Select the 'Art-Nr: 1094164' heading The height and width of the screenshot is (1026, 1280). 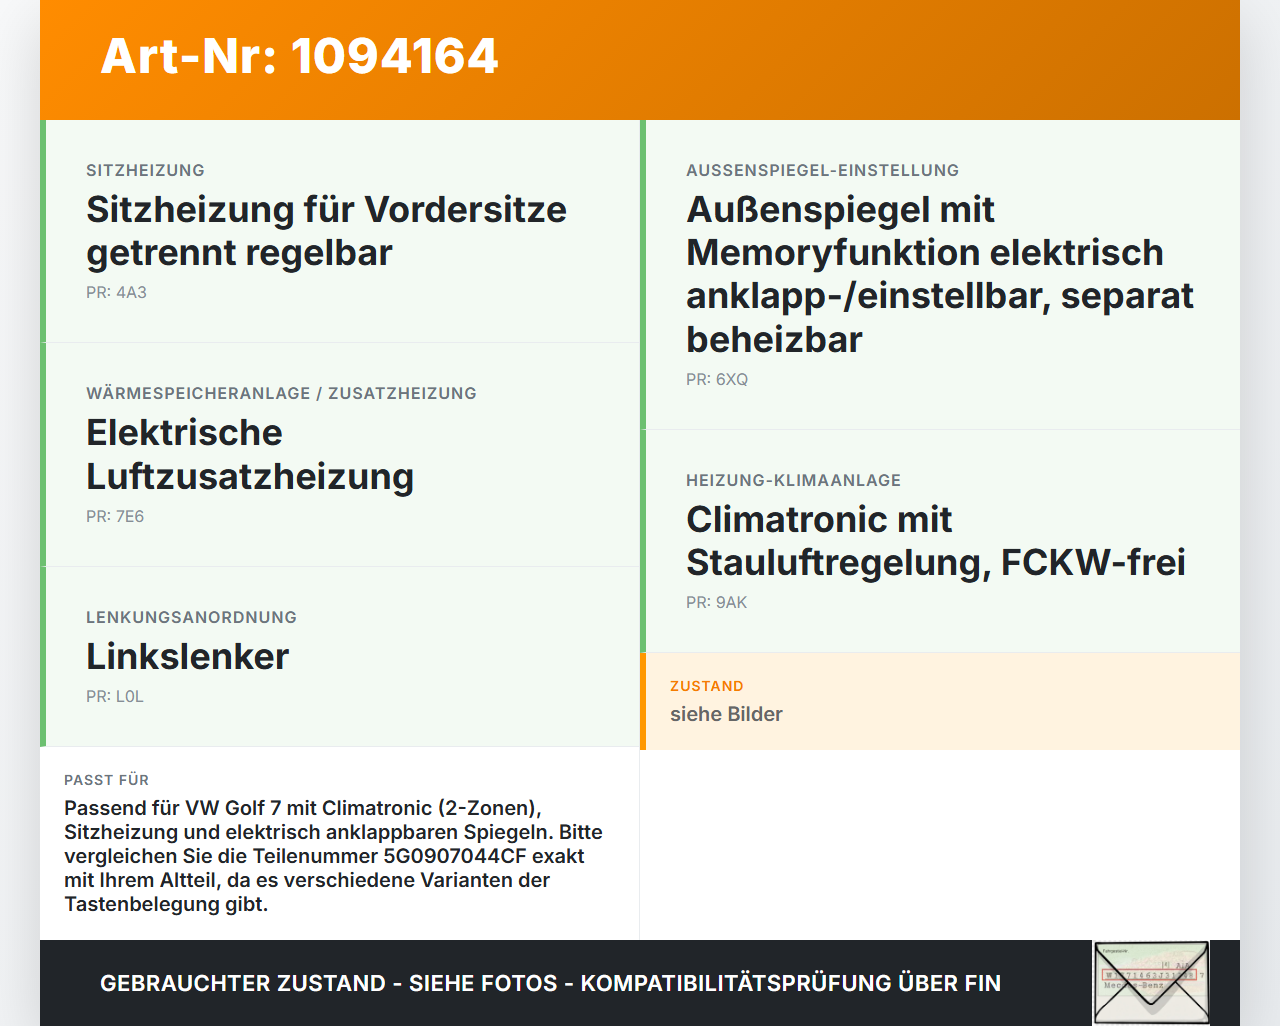point(299,56)
